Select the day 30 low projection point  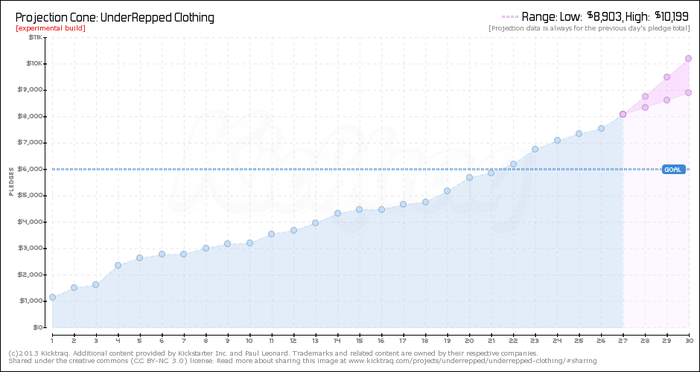coord(688,92)
